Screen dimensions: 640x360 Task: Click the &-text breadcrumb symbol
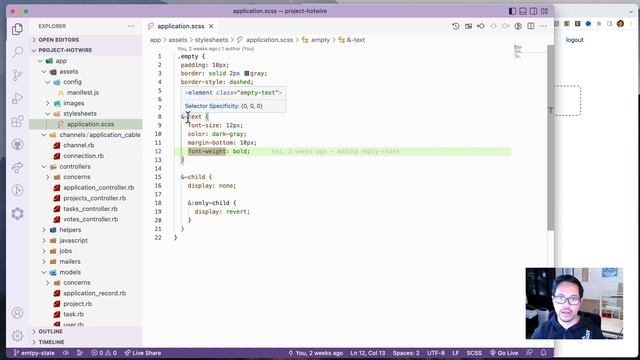click(351, 40)
